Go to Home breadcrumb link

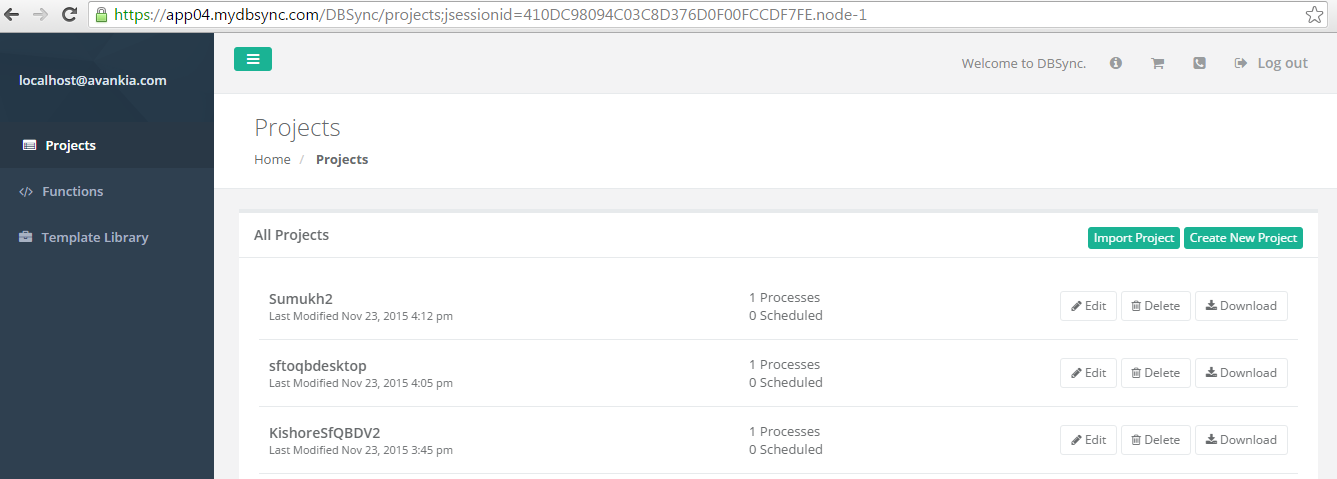[272, 159]
